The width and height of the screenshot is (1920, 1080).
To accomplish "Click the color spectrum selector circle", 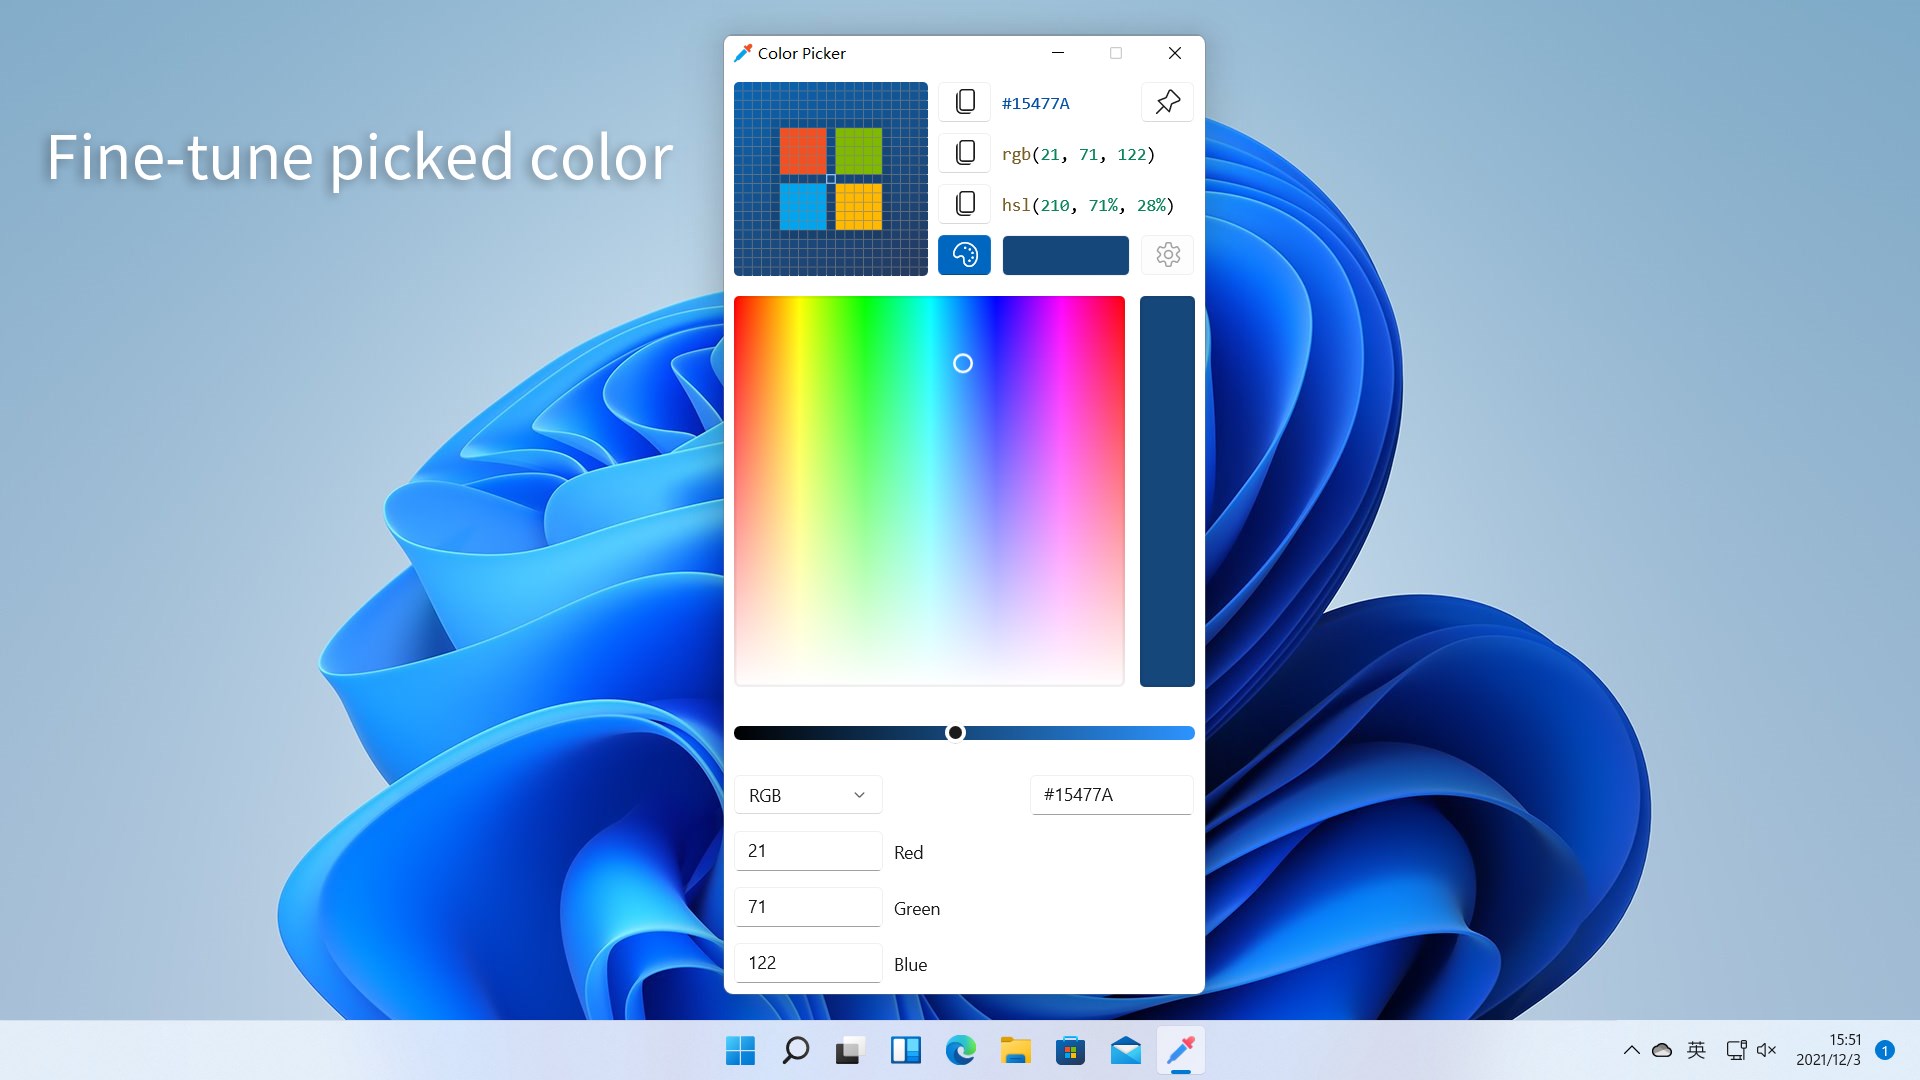I will point(962,363).
